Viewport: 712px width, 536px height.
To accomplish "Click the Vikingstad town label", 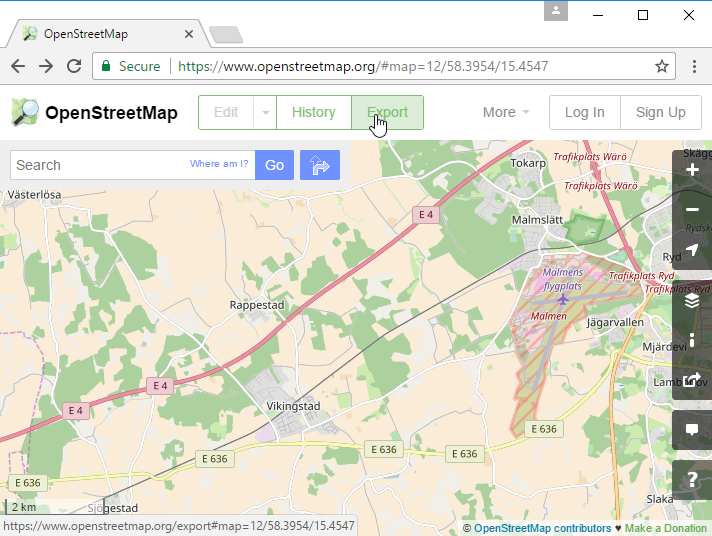I will pos(293,406).
